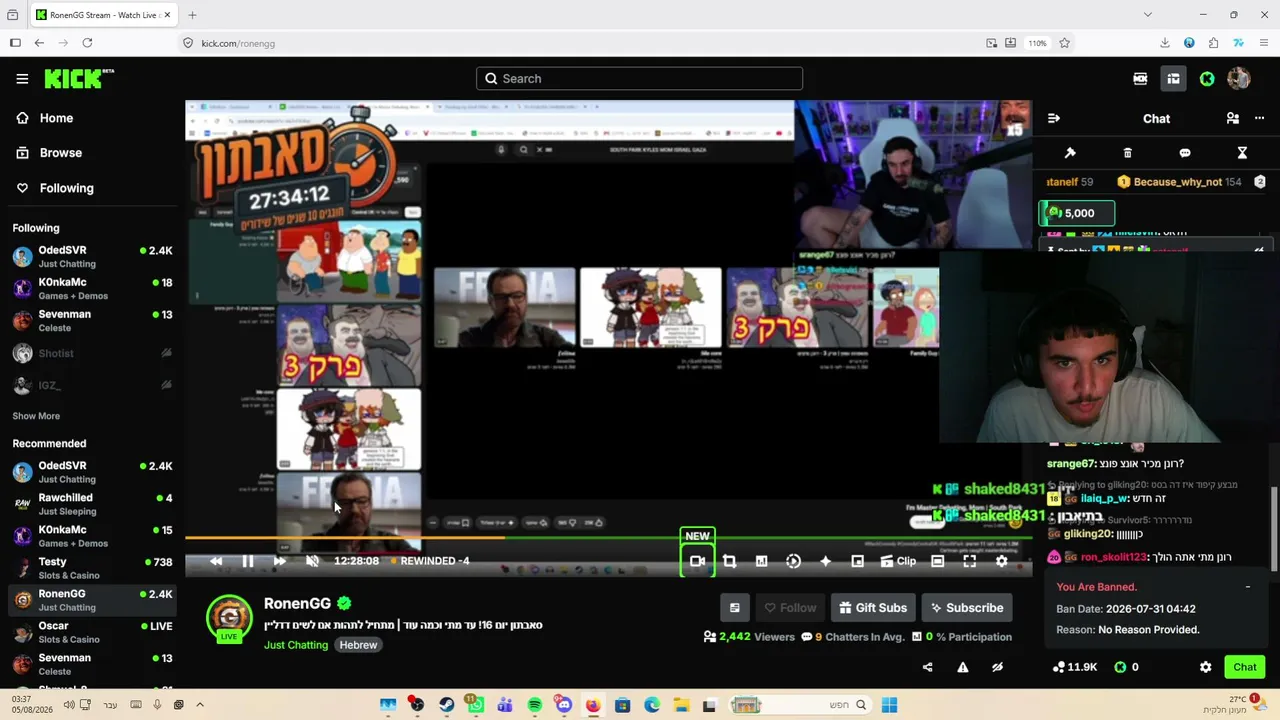Pause the live stream video
The height and width of the screenshot is (720, 1280).
pos(248,561)
